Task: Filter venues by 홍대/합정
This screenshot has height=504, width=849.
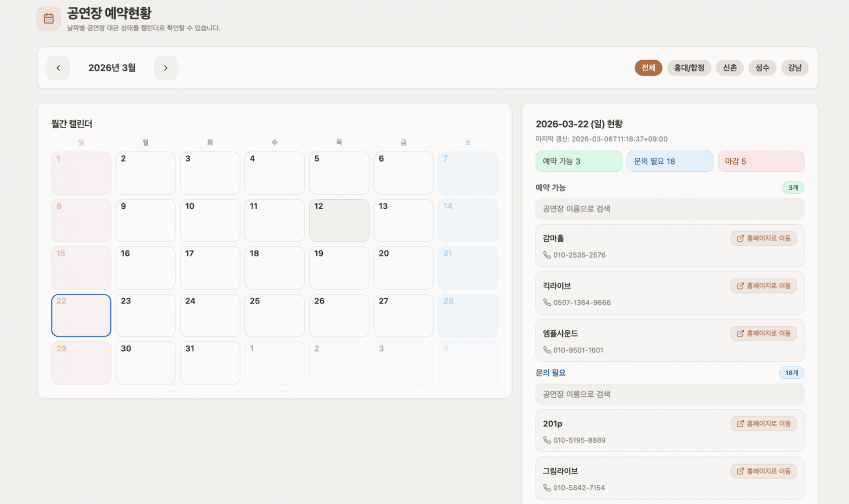Action: 689,68
